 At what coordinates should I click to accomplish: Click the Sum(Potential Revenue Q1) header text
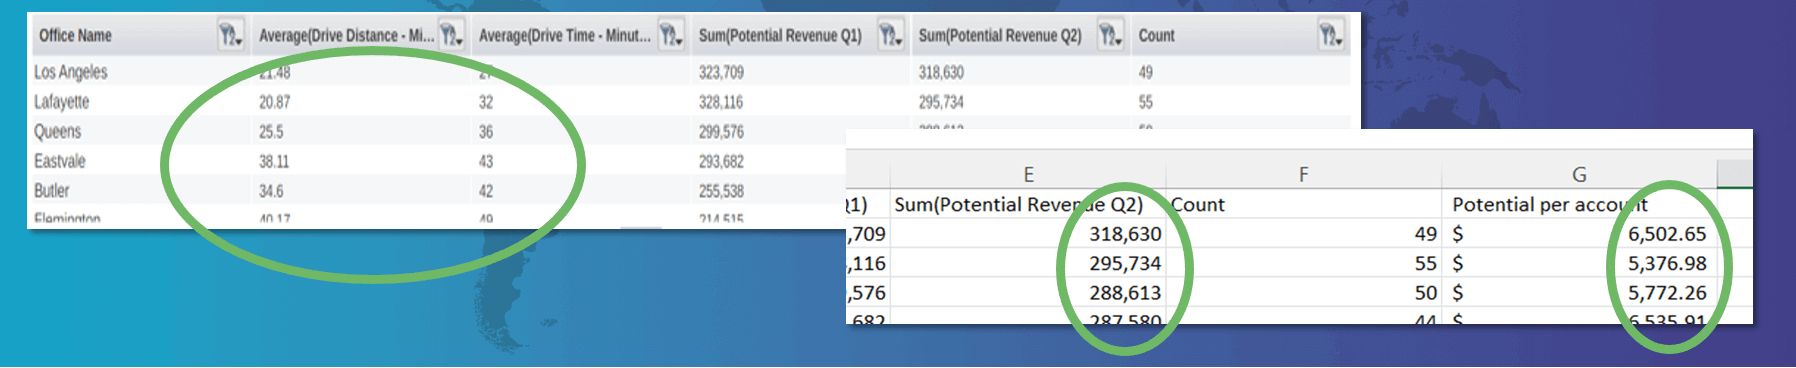(780, 36)
